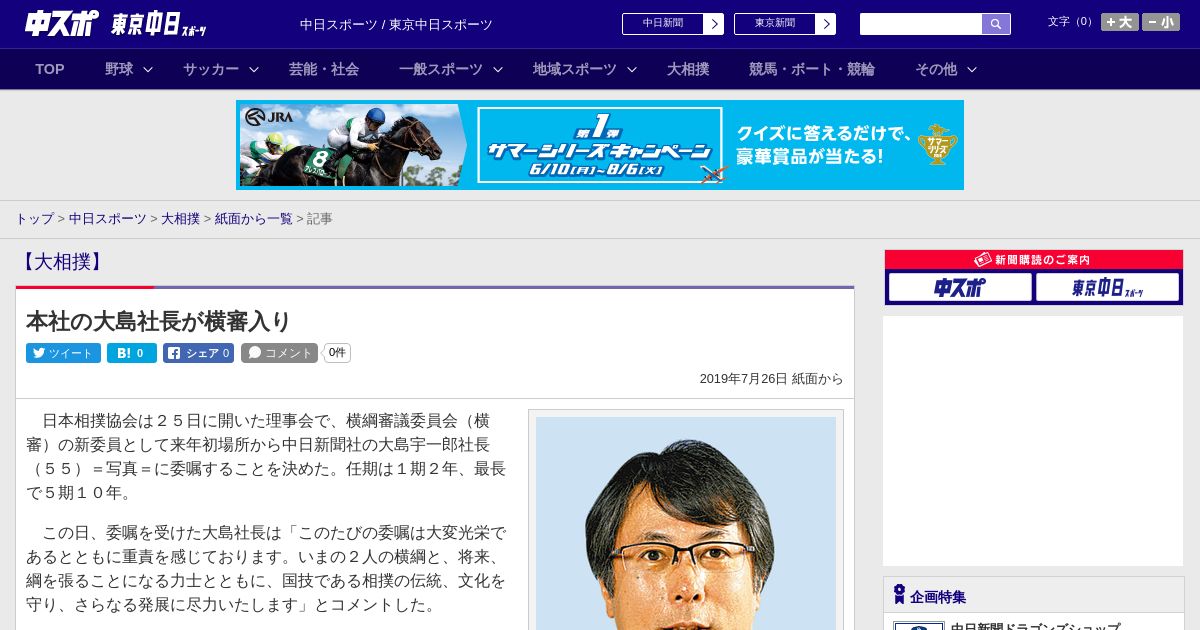Click the article title 本社の大島社長が横審入り
Screen dimensions: 1200x630
(159, 321)
